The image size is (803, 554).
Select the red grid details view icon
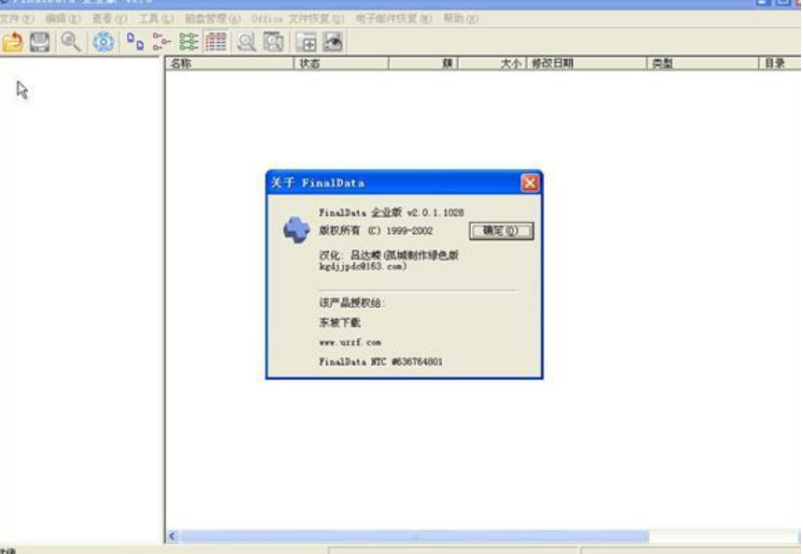[216, 42]
